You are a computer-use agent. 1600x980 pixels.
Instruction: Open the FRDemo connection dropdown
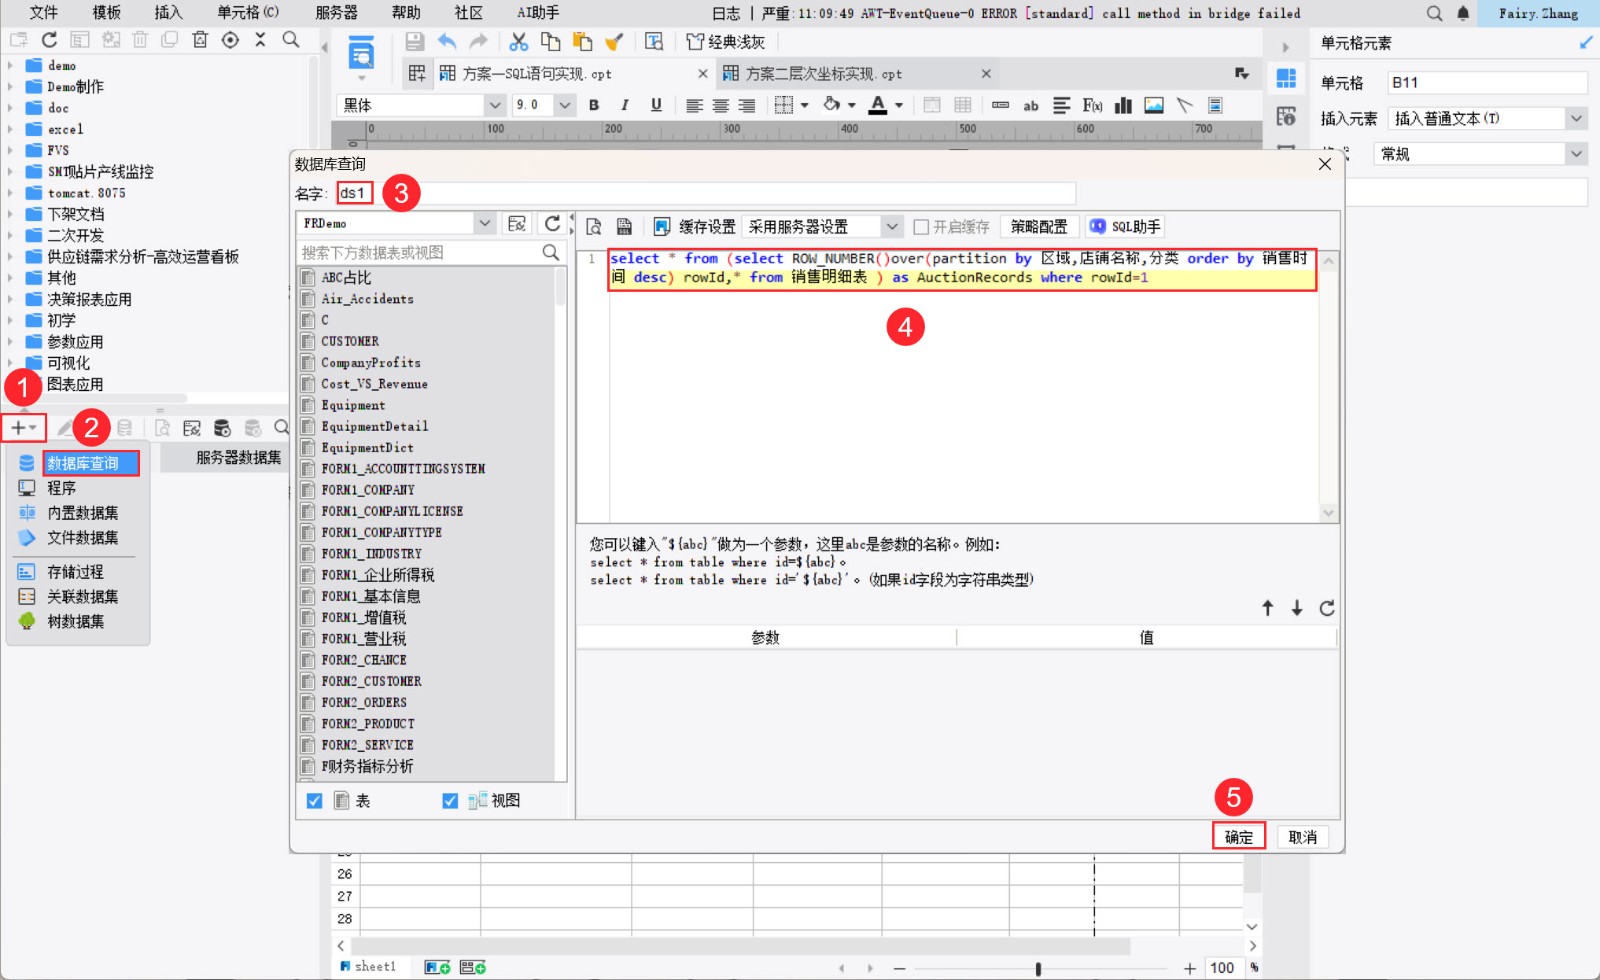[485, 223]
